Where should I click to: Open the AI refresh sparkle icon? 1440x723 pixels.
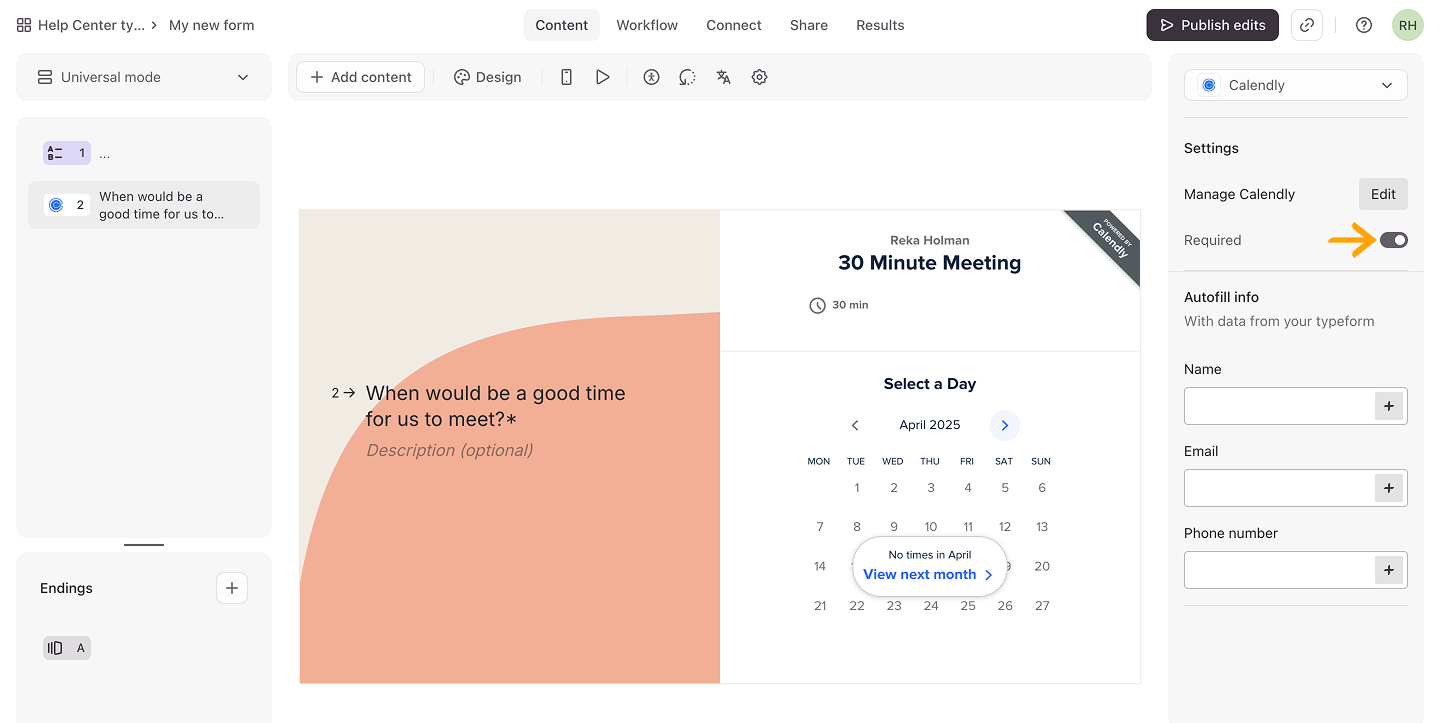687,77
